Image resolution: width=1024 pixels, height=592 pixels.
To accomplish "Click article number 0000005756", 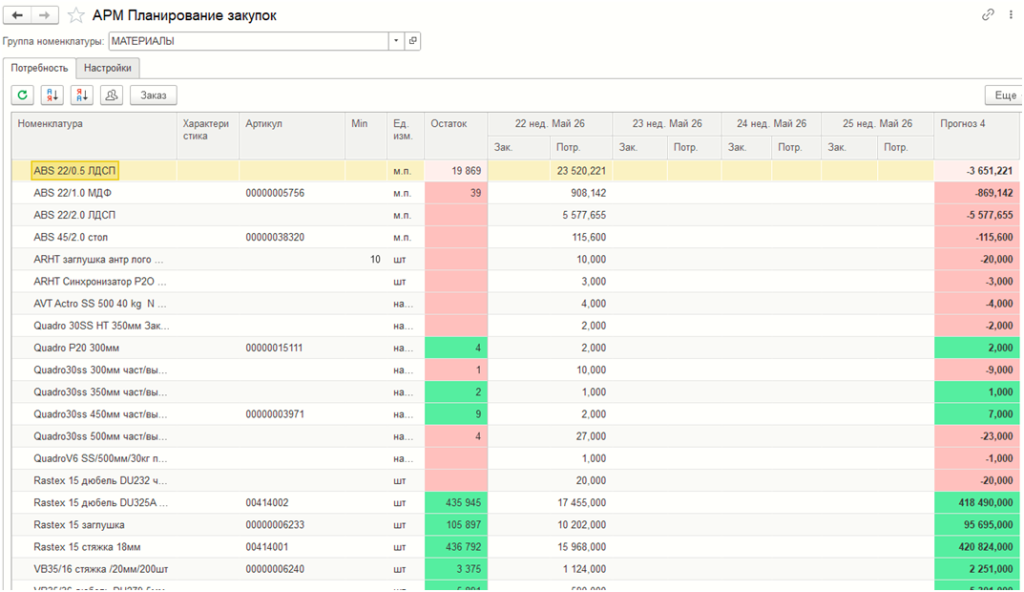I will (275, 193).
